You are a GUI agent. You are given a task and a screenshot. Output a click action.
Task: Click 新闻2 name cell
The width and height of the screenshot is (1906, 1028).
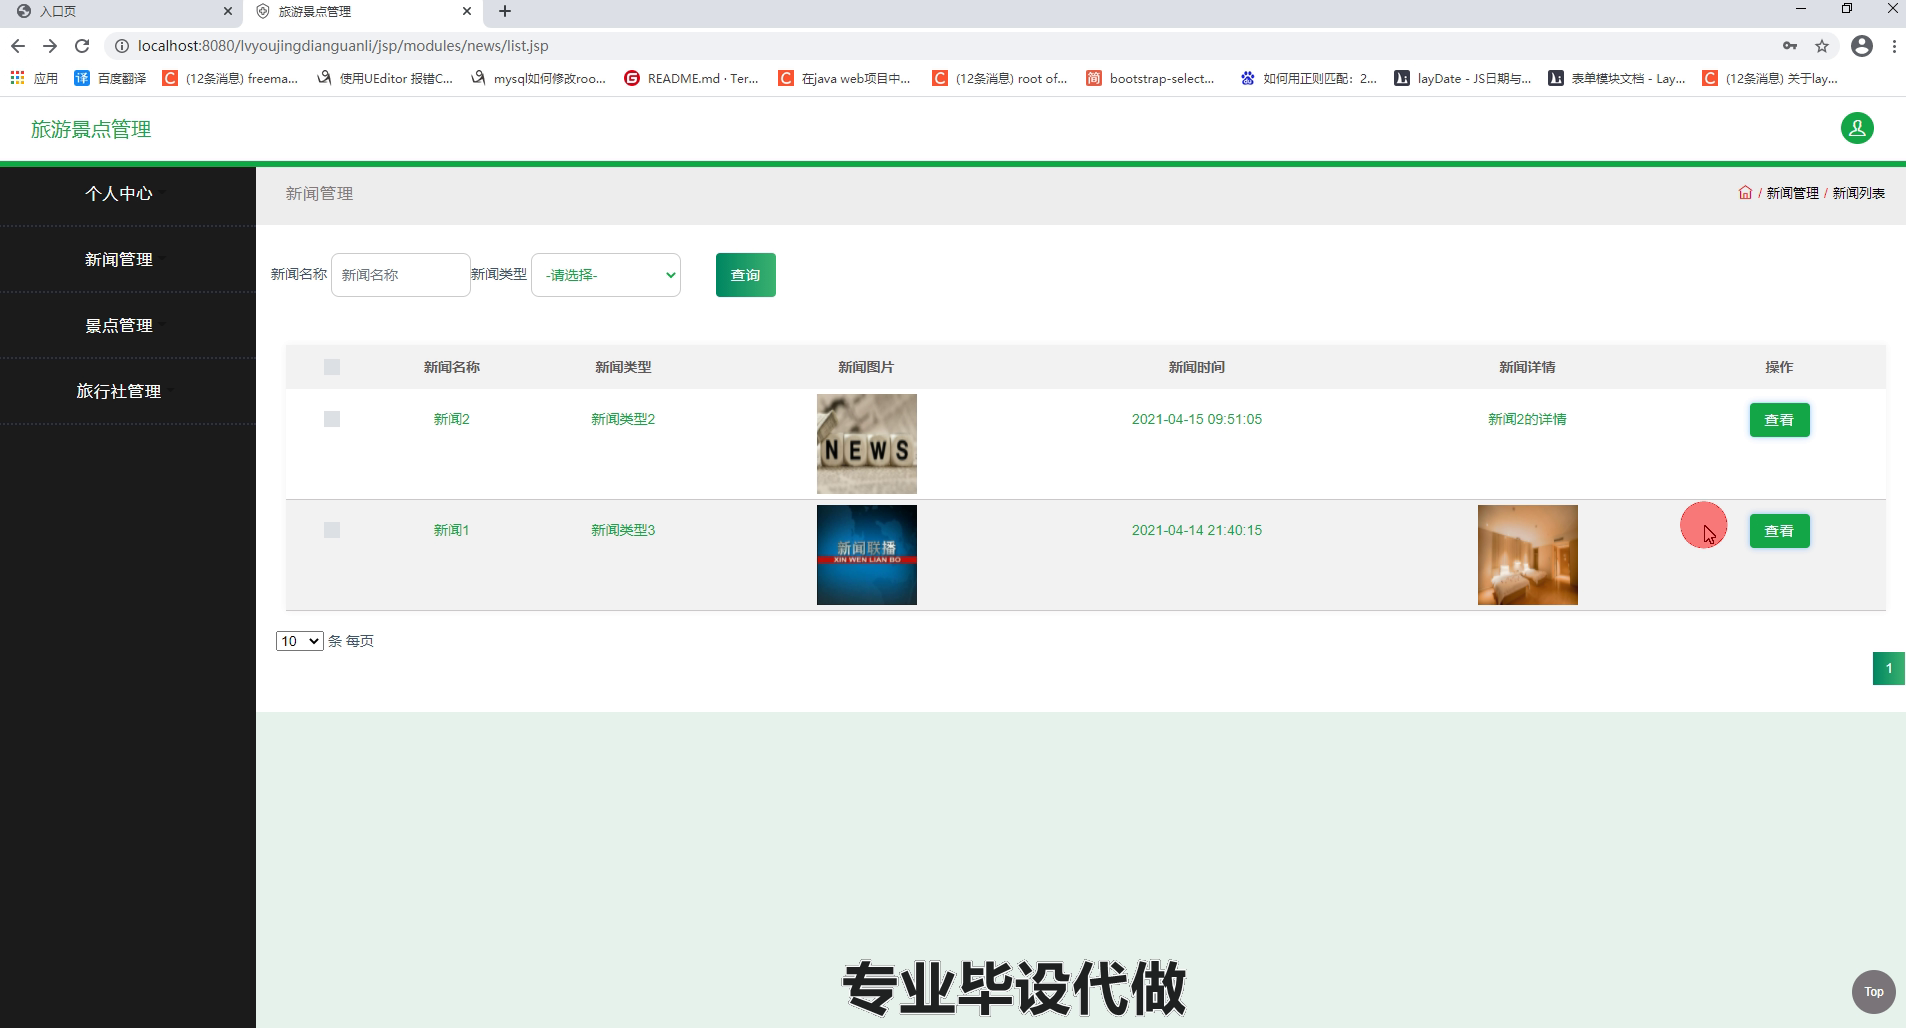point(451,419)
